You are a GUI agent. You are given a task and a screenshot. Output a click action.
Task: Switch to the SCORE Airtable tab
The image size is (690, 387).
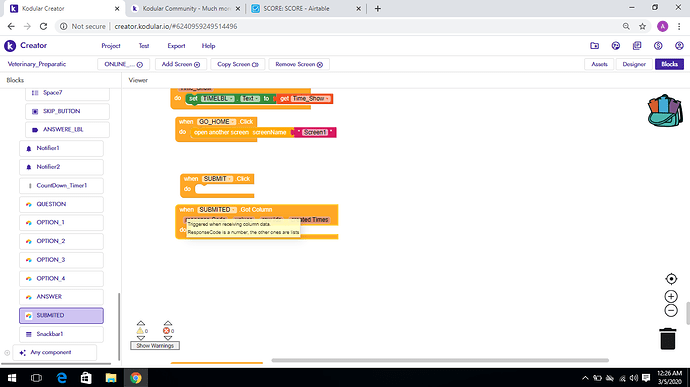(306, 8)
